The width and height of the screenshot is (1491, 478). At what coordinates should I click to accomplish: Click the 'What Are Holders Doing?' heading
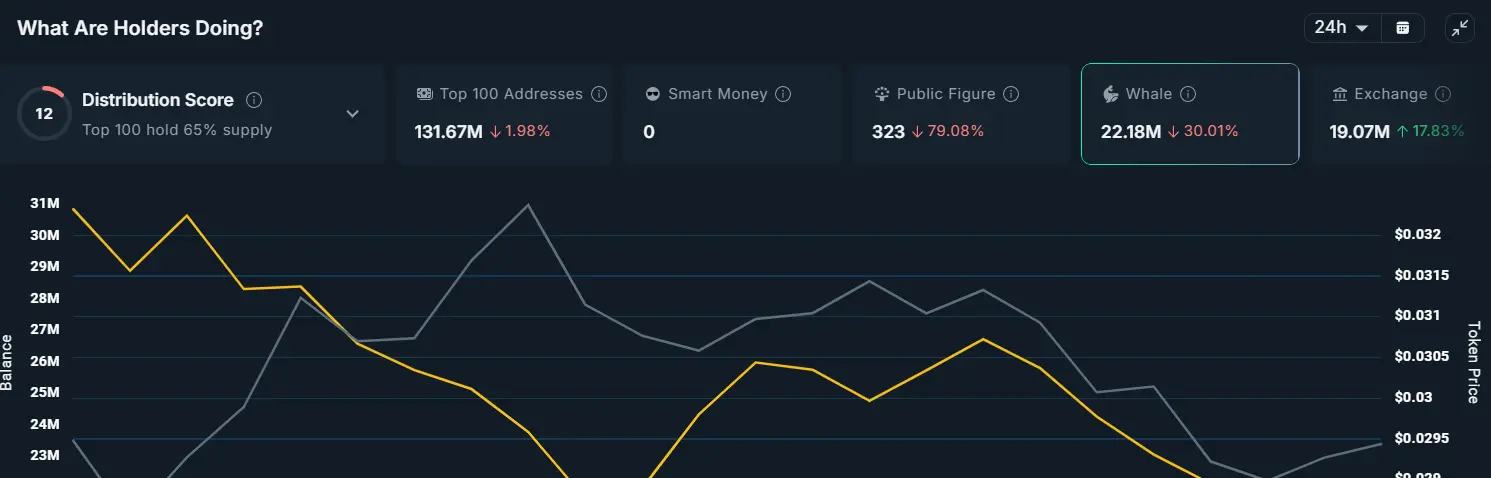(140, 28)
